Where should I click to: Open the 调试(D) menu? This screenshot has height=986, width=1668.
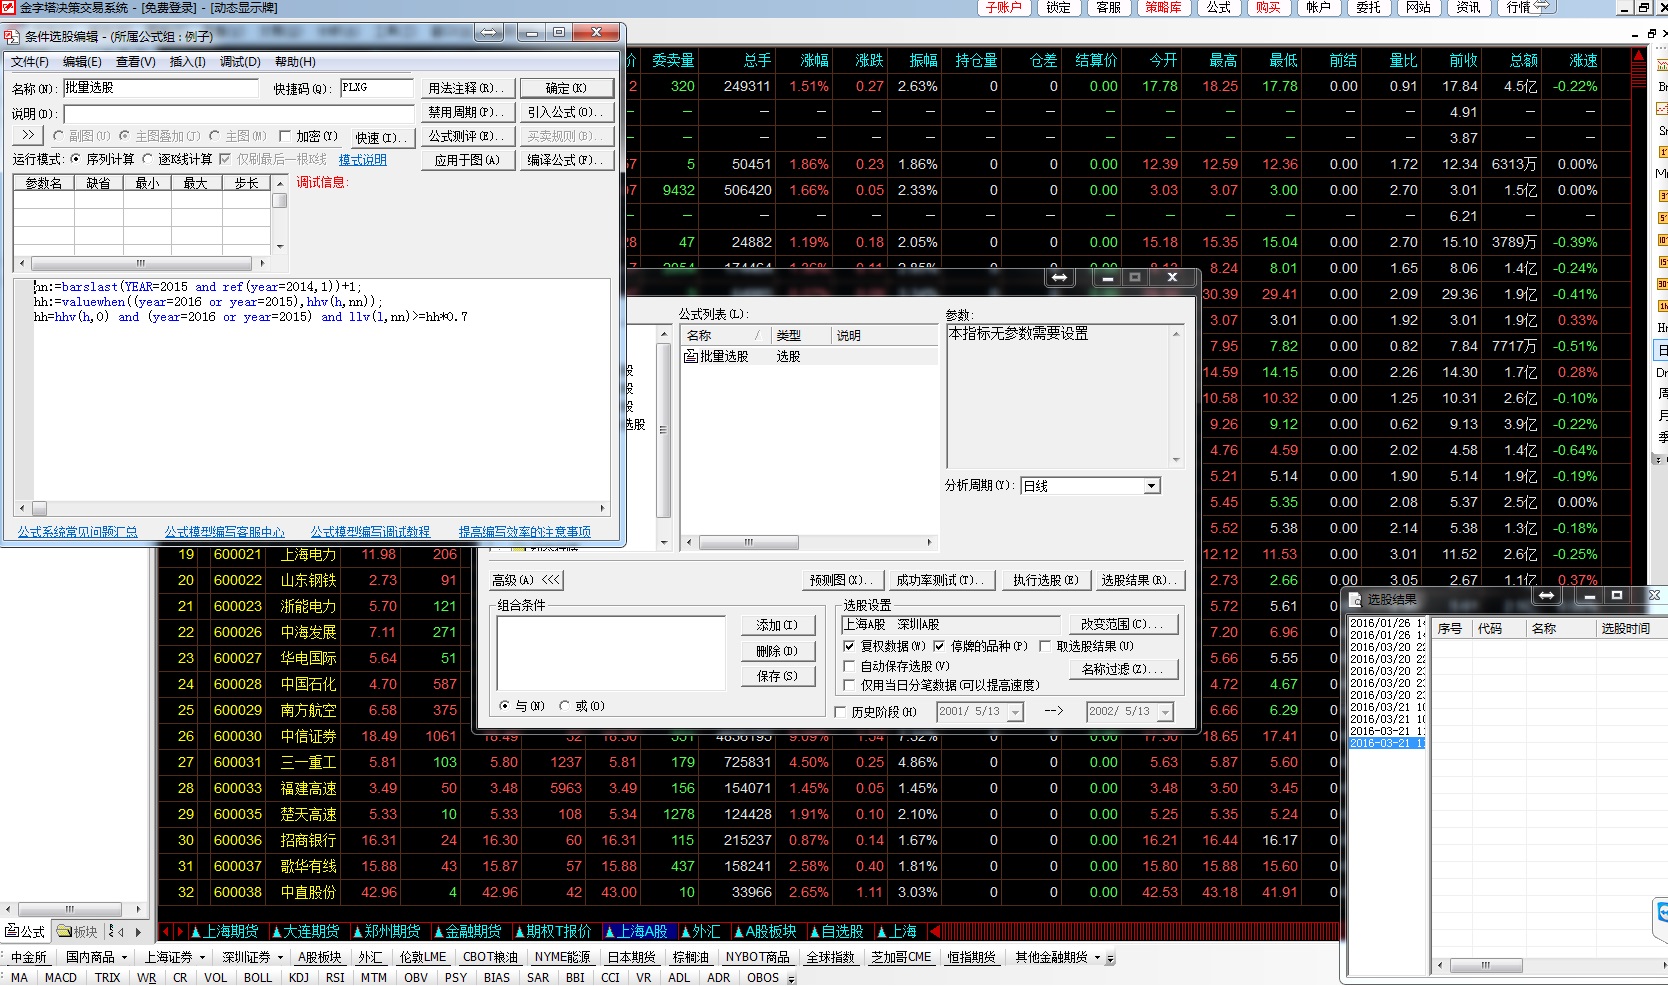click(240, 62)
